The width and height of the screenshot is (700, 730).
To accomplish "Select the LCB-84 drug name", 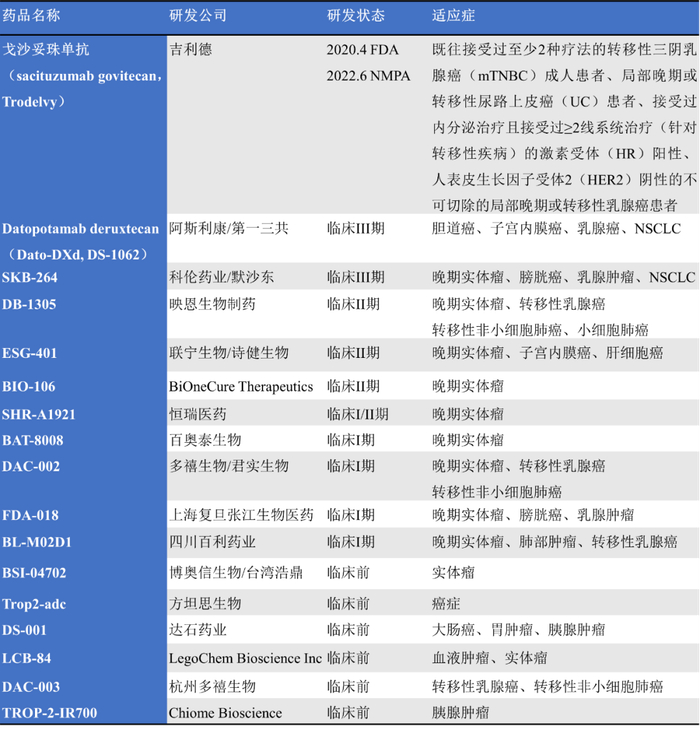I will (x=27, y=658).
